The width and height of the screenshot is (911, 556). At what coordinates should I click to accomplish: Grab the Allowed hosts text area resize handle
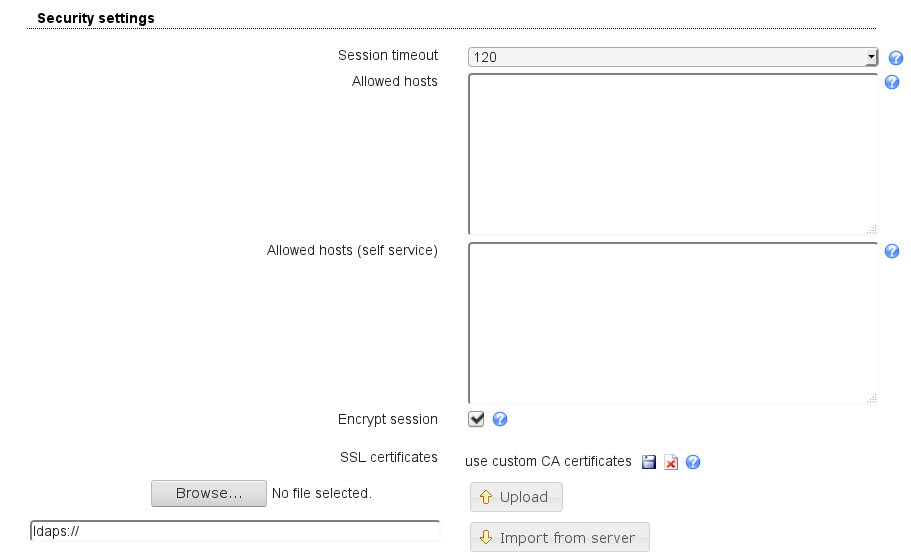[872, 229]
